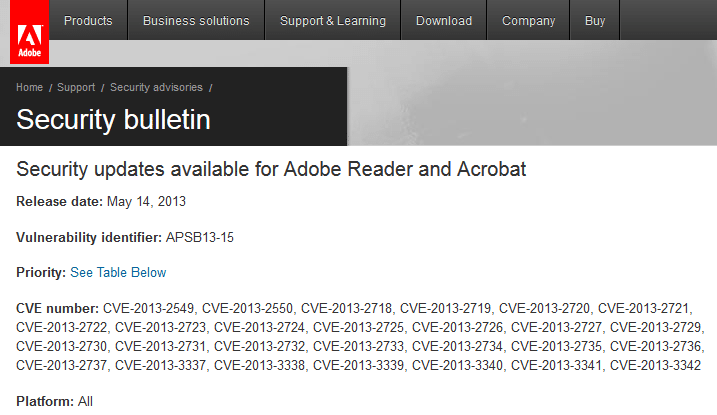The image size is (717, 415).
Task: Go to the Home breadcrumb link
Action: pyautogui.click(x=29, y=87)
